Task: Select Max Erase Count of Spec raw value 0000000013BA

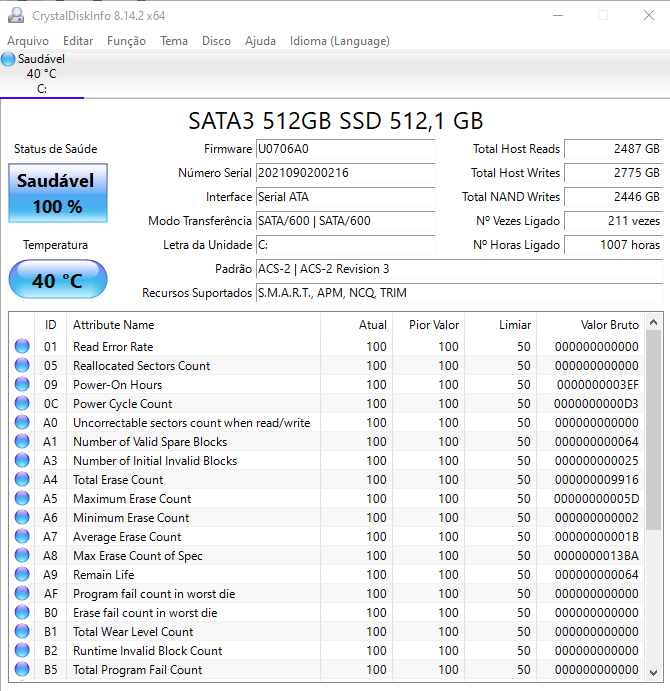Action: click(596, 556)
